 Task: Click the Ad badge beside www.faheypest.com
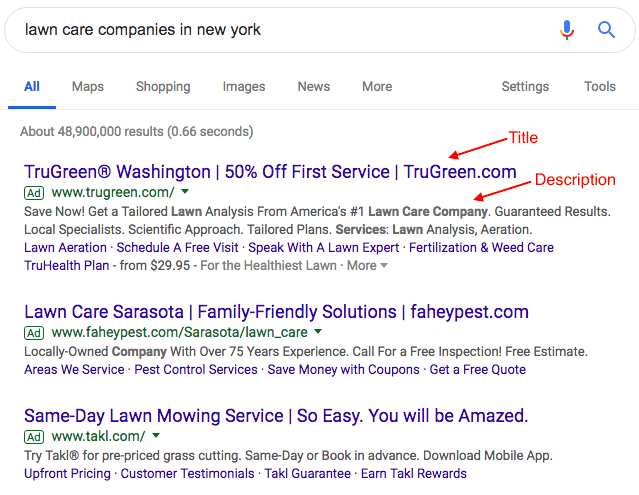34,333
